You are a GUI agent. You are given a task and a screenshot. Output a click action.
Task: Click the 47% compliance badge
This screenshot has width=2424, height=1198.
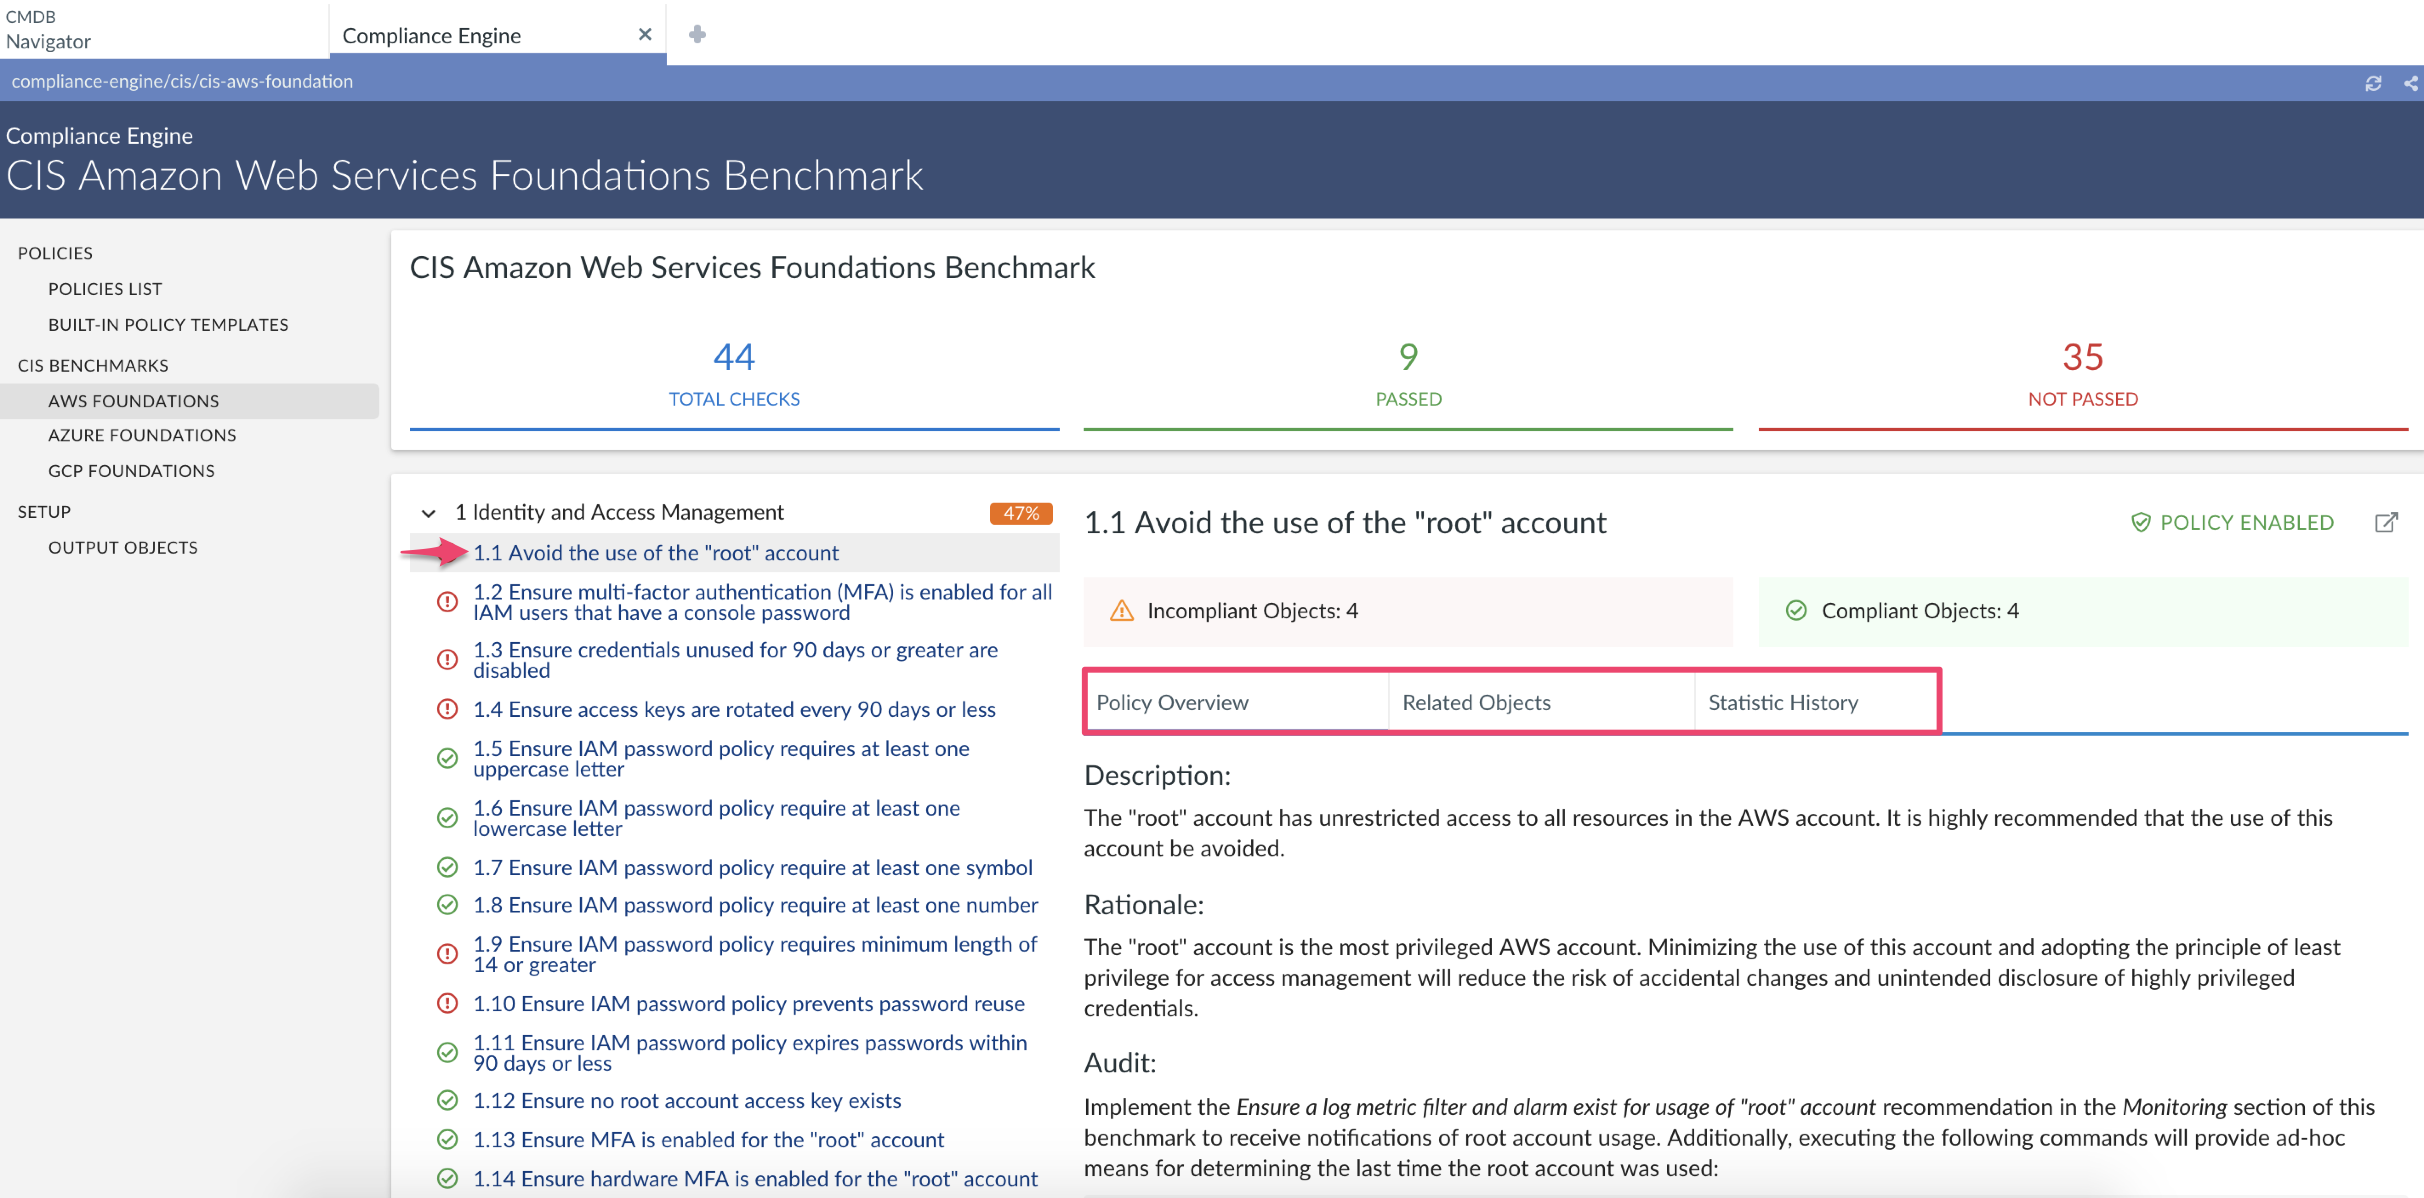1021,513
